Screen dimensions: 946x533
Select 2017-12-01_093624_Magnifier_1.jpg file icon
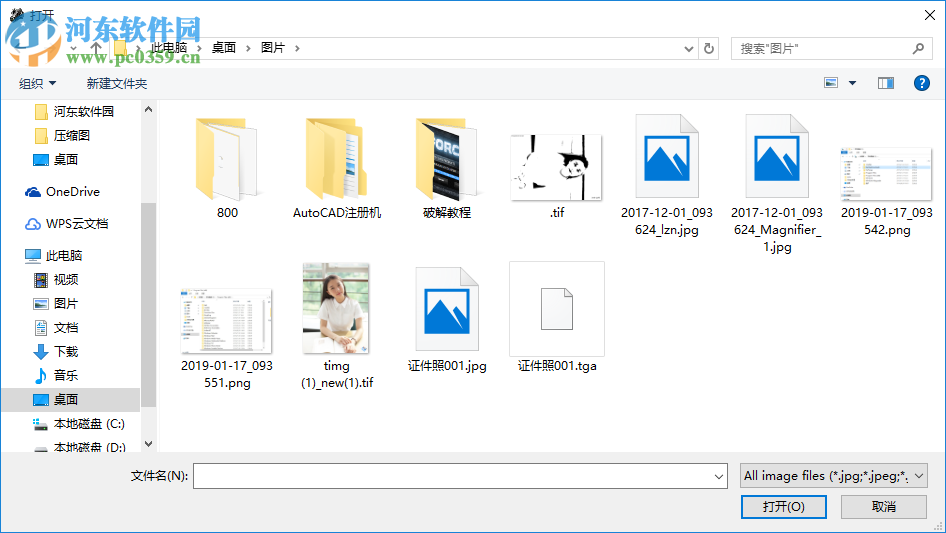776,156
